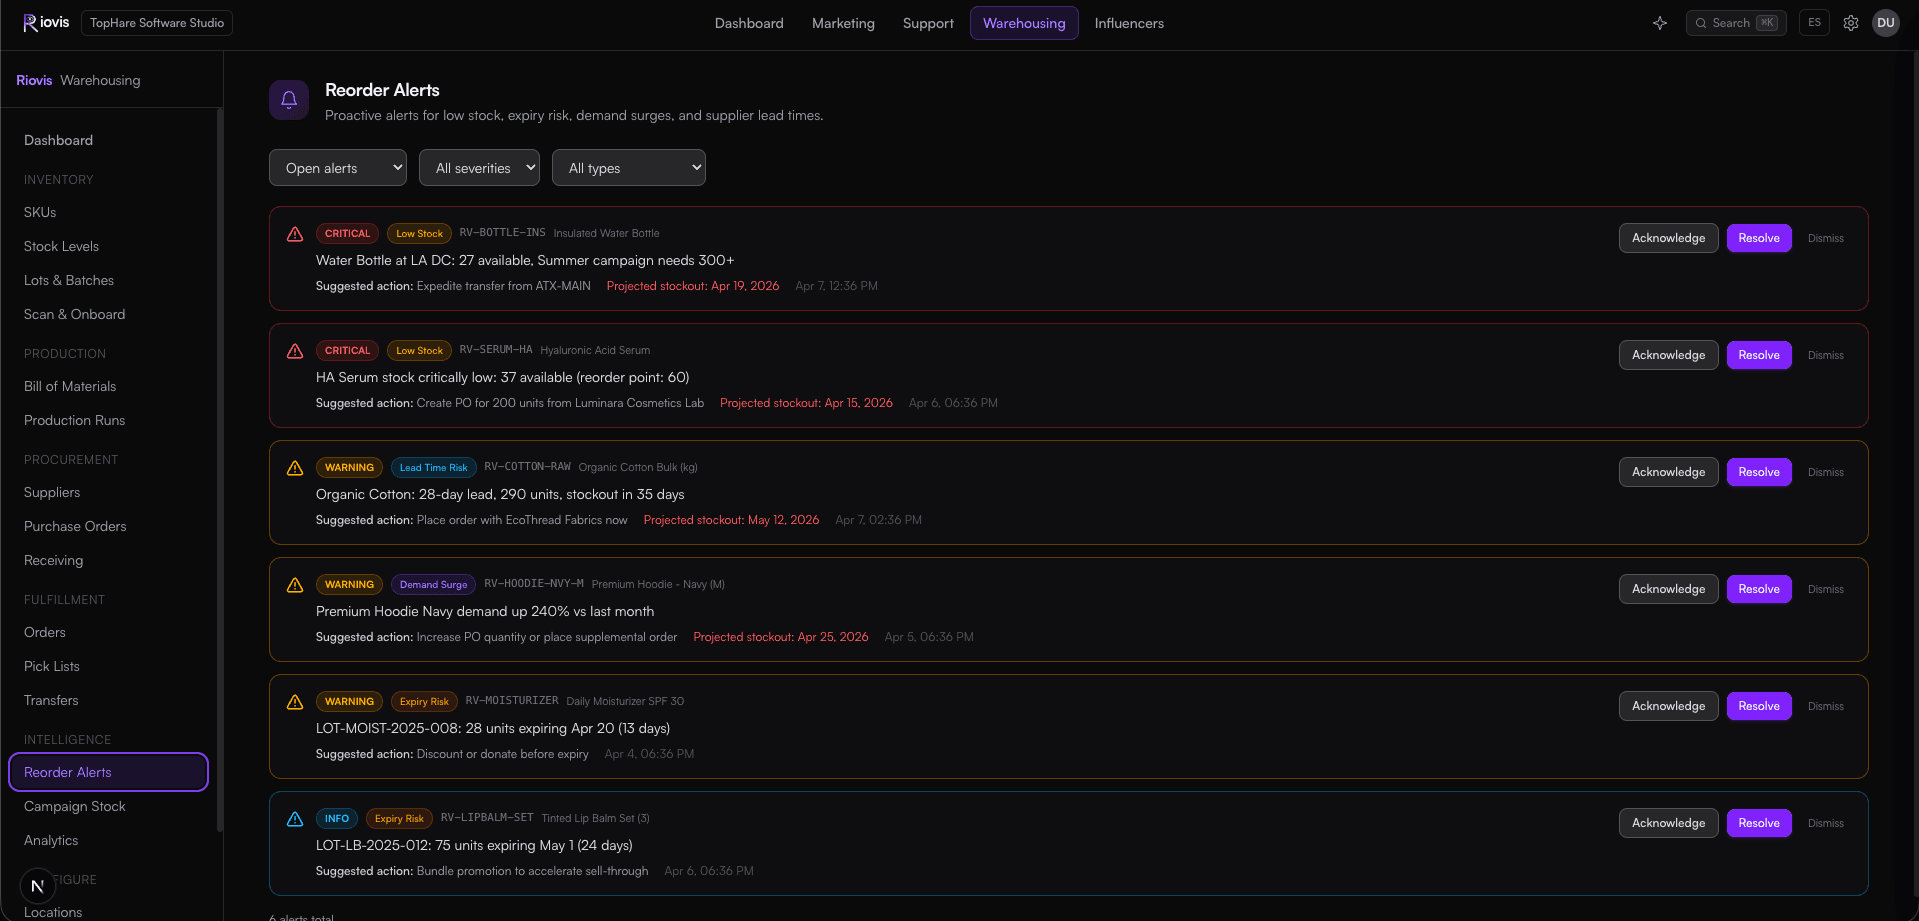Screen dimensions: 1919x921
Task: Open Pick Lists in the sidebar
Action: [x=109, y=667]
